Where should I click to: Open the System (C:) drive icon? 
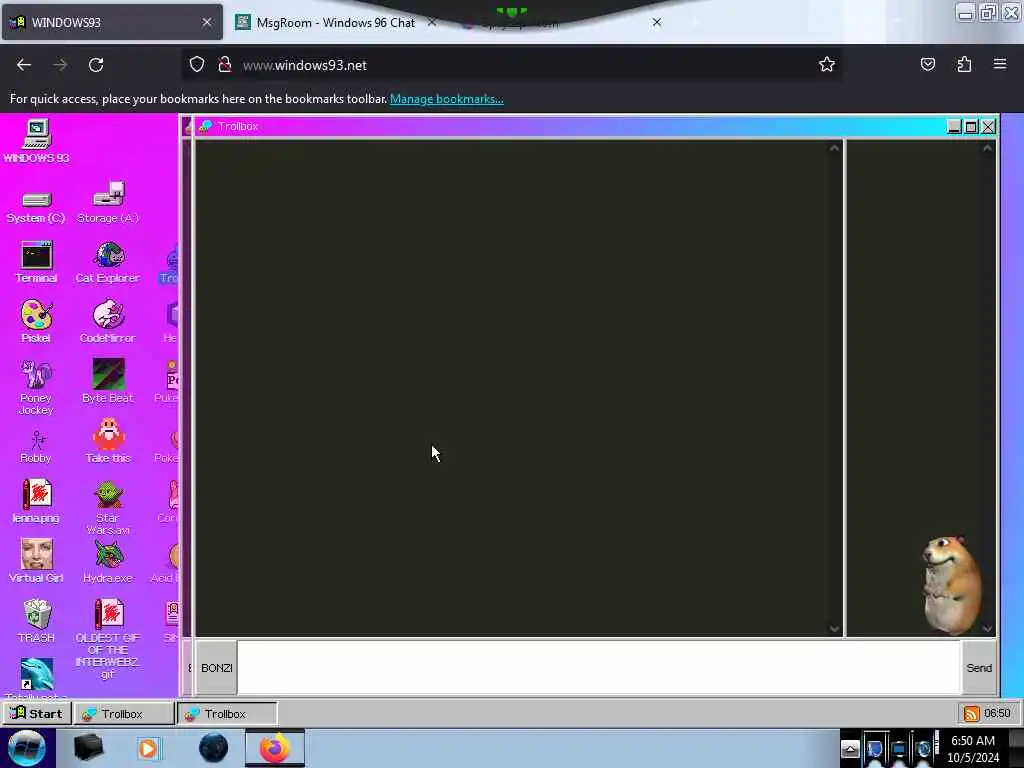click(x=36, y=207)
